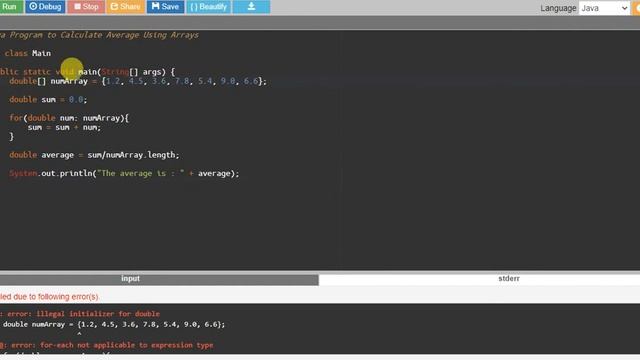This screenshot has height=360, width=640.
Task: Click the Language label
Action: [558, 8]
